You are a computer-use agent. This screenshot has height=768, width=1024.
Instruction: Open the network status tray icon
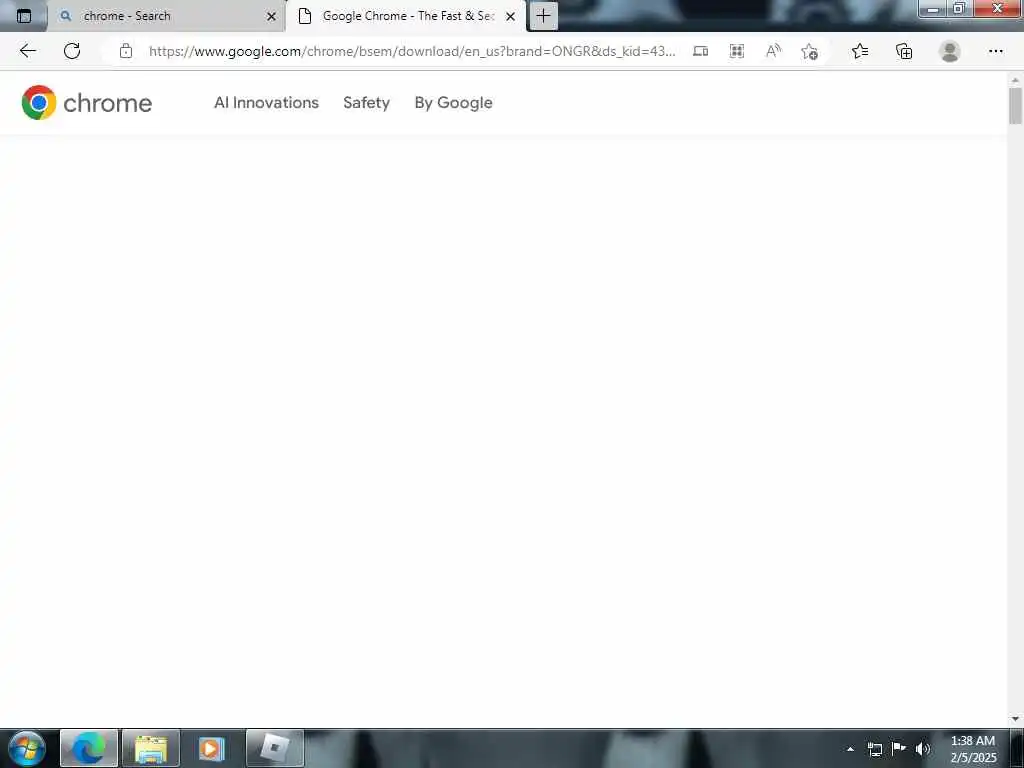click(875, 749)
